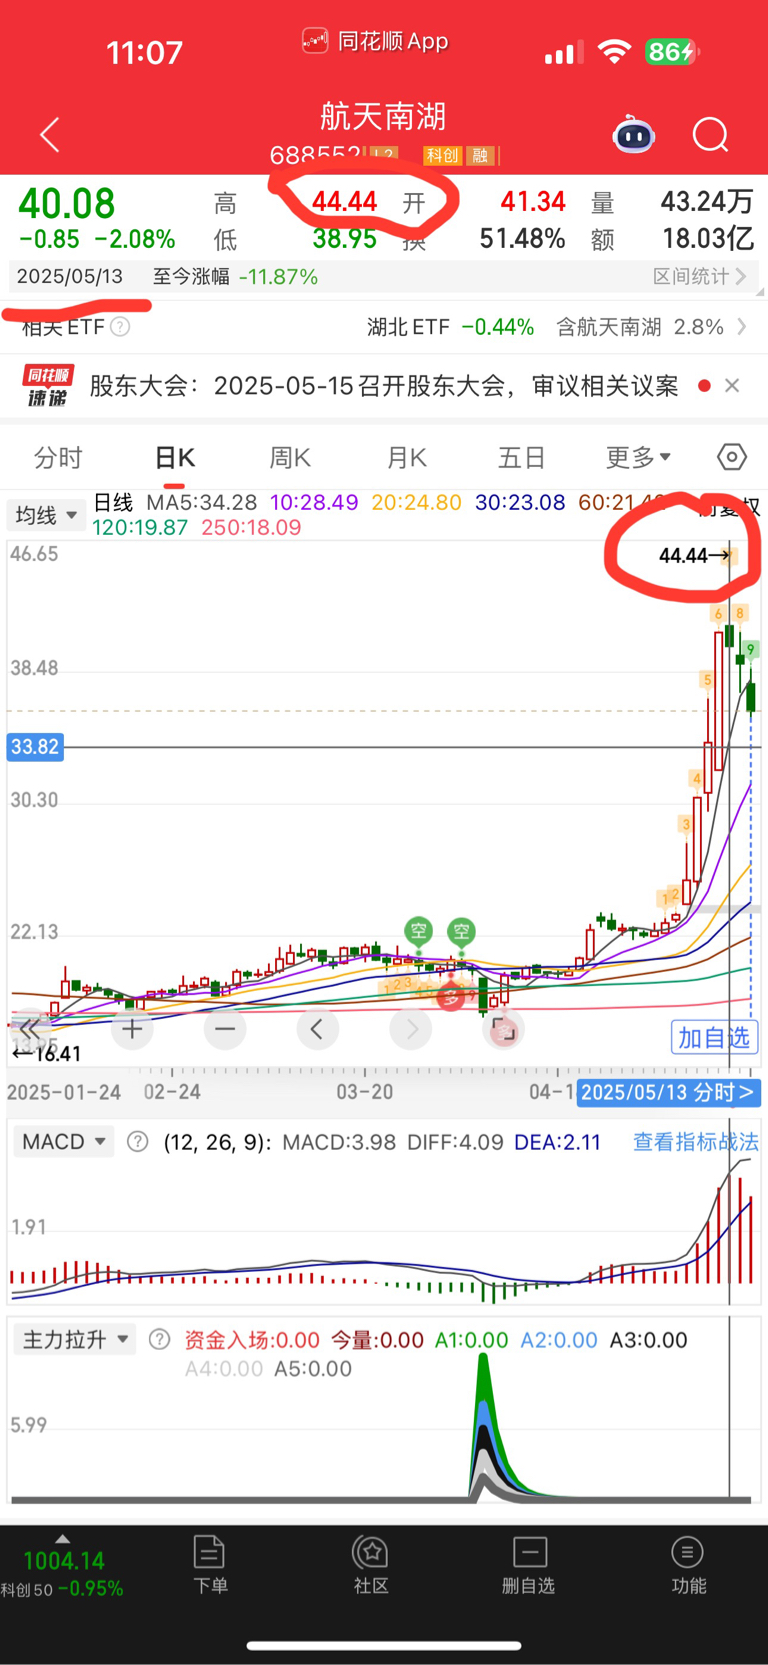Read 股东大会 2025-05-15 announcement
Viewport: 768px width, 1665px height.
(x=384, y=386)
